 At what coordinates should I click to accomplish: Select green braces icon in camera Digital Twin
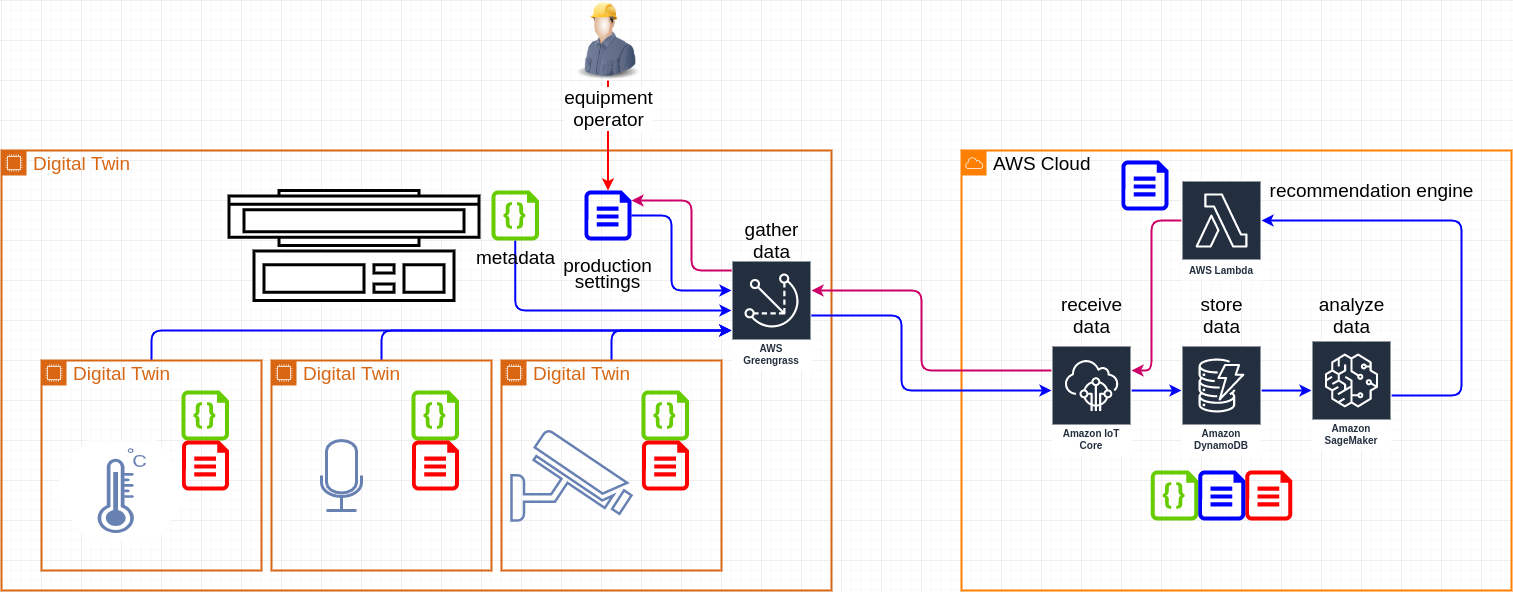(x=665, y=415)
